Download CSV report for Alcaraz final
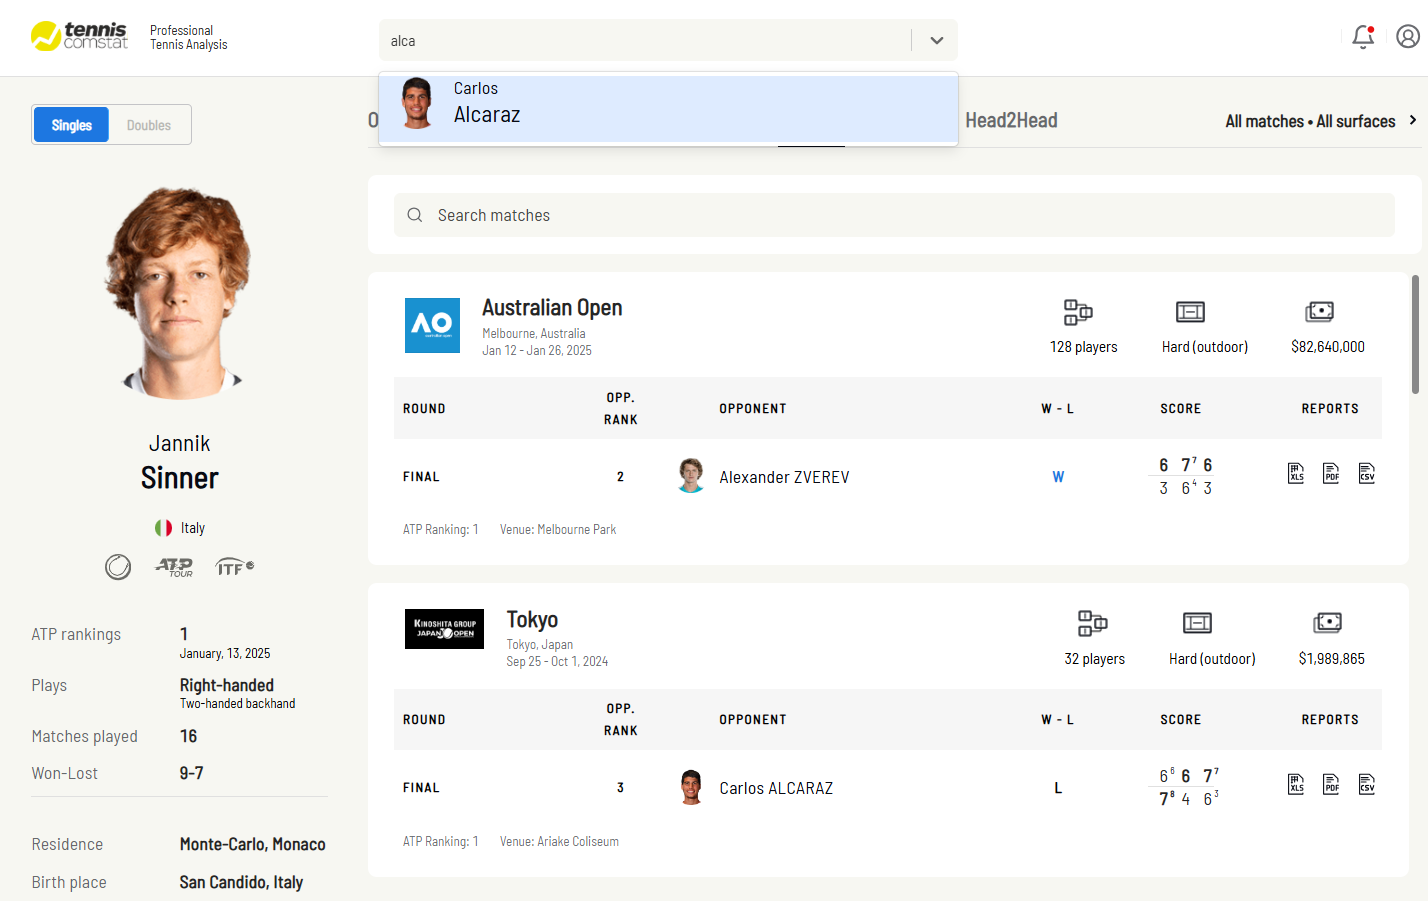The image size is (1428, 901). coord(1367,784)
